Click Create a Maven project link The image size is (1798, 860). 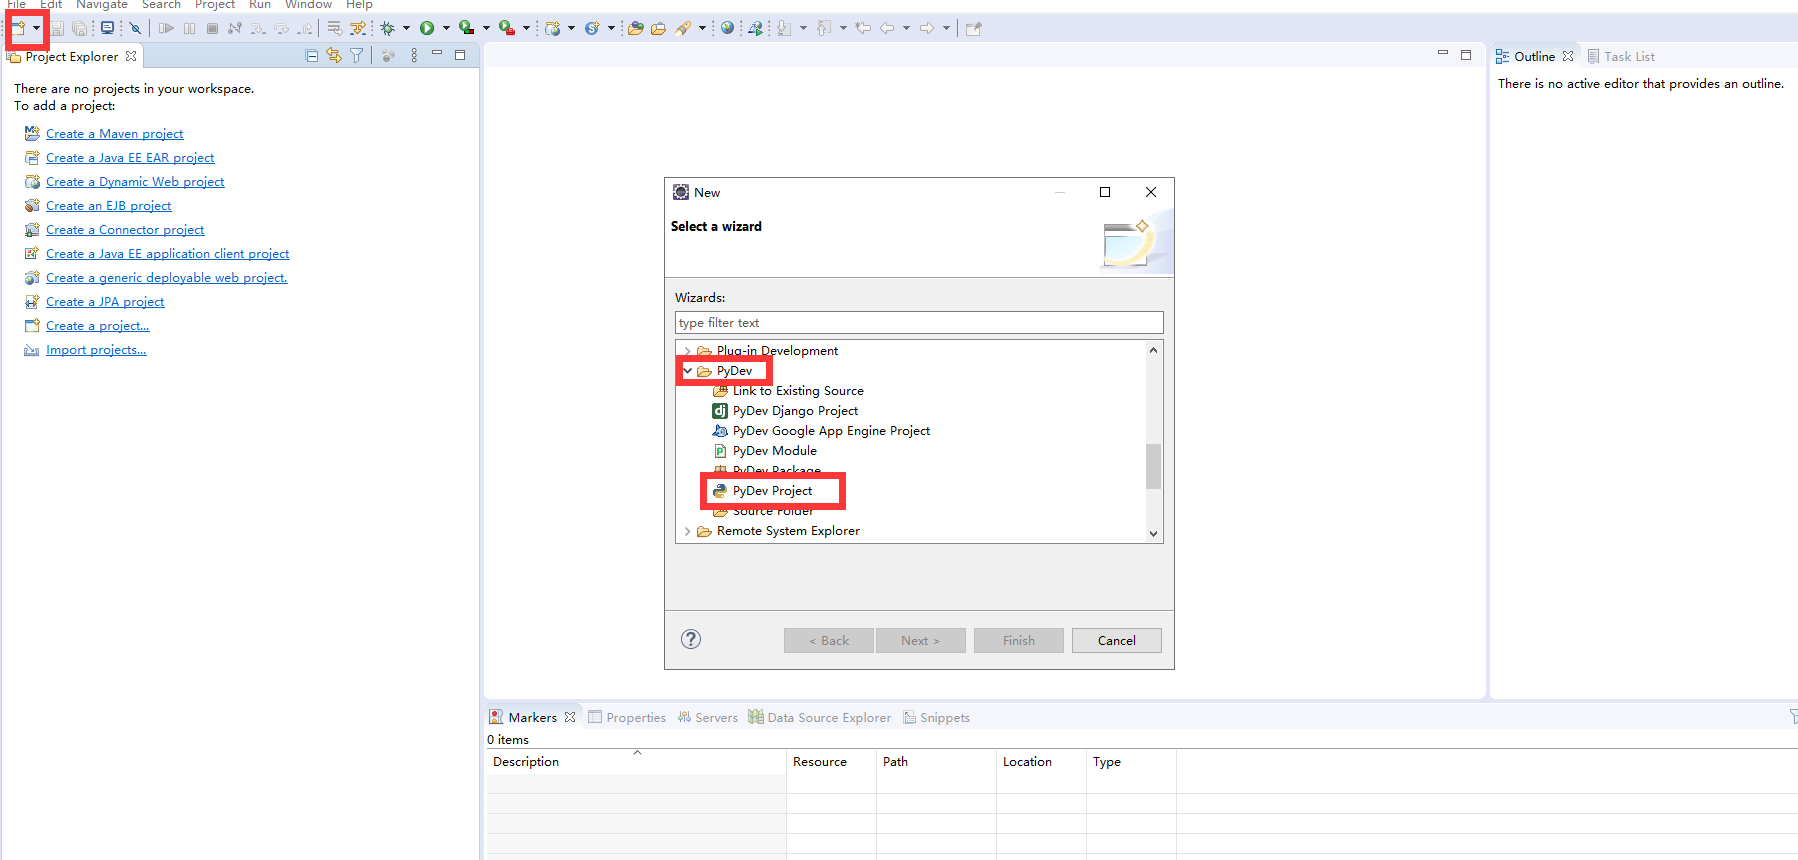[115, 133]
